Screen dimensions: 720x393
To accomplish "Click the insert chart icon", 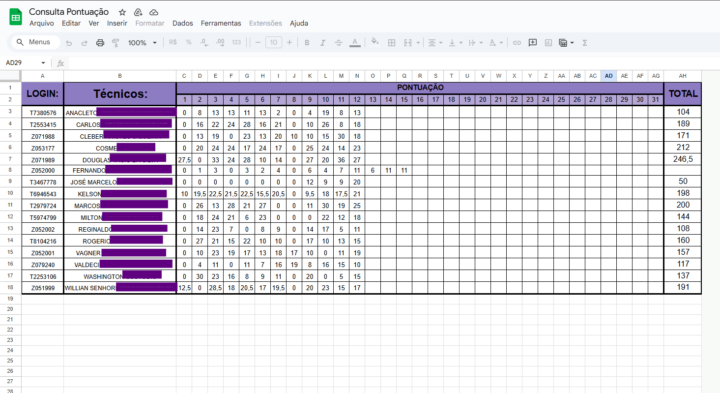I will coord(548,43).
